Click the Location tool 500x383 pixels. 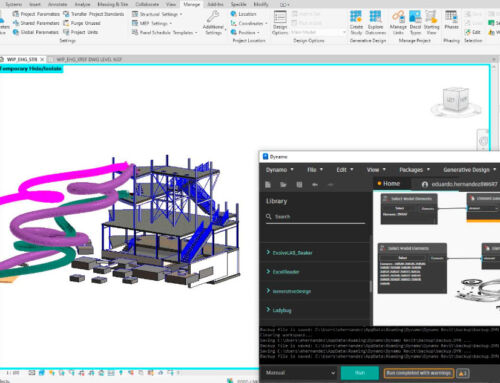(243, 14)
